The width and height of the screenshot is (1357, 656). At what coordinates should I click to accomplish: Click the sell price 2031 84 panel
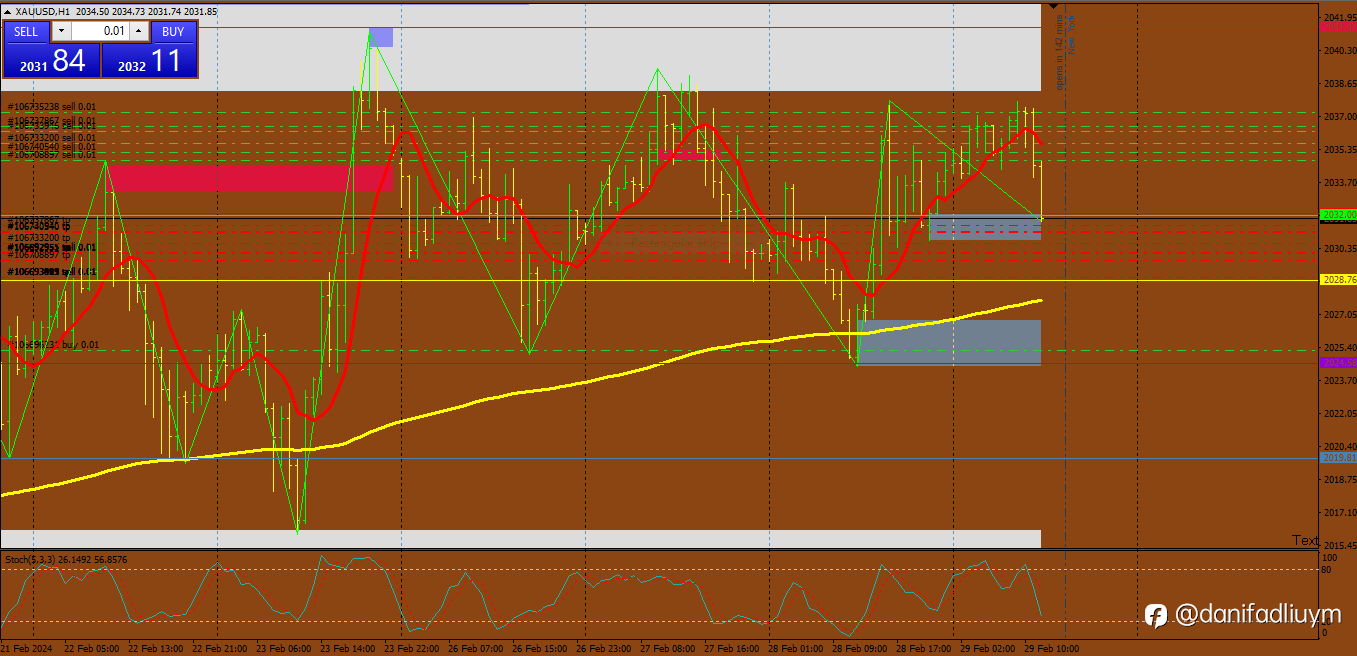pos(51,60)
